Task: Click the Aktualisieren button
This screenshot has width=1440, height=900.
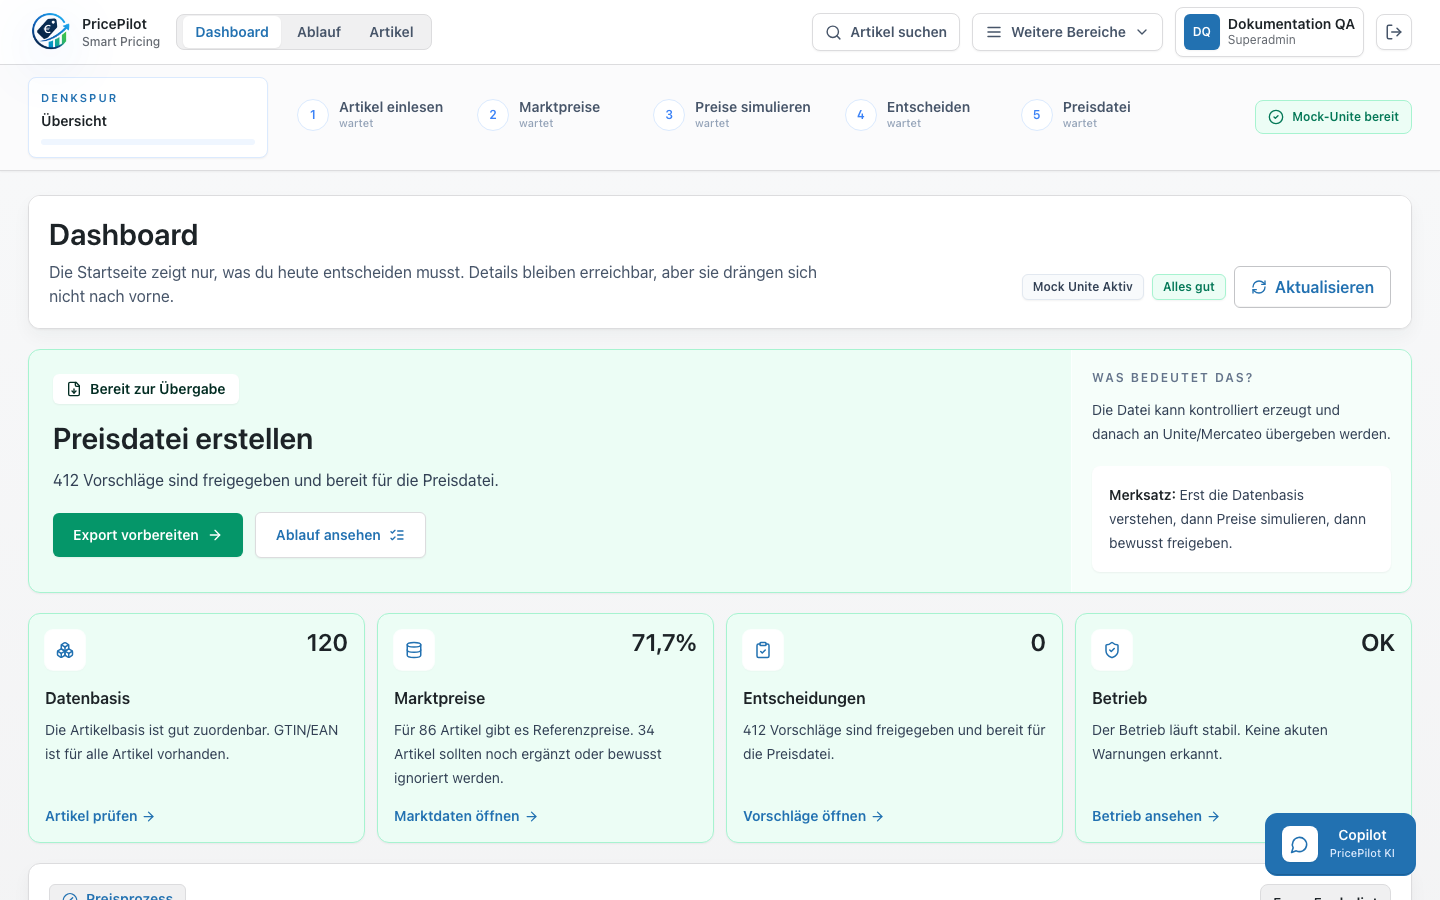Action: click(1312, 287)
